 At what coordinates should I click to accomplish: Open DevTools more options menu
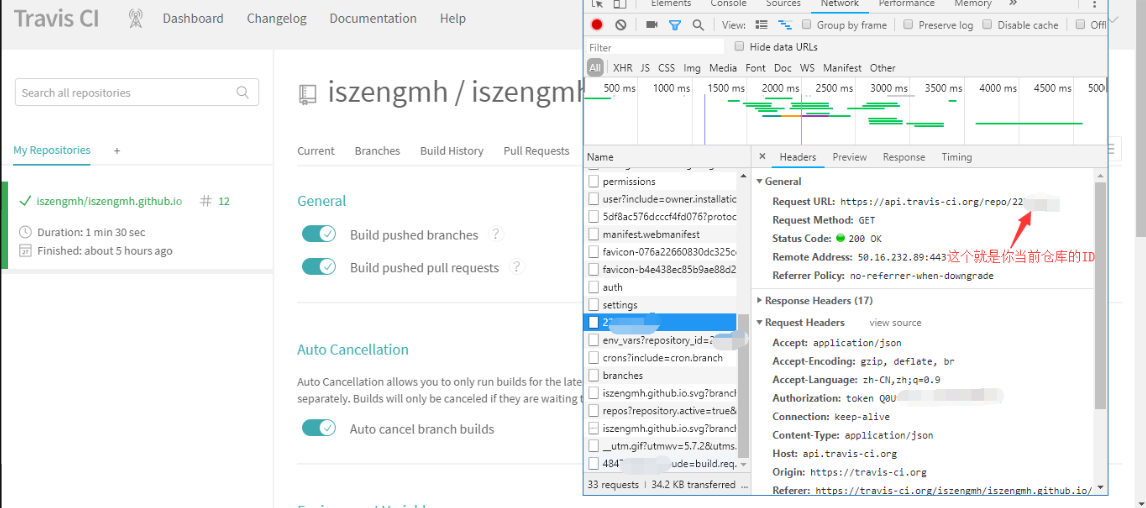point(1094,4)
